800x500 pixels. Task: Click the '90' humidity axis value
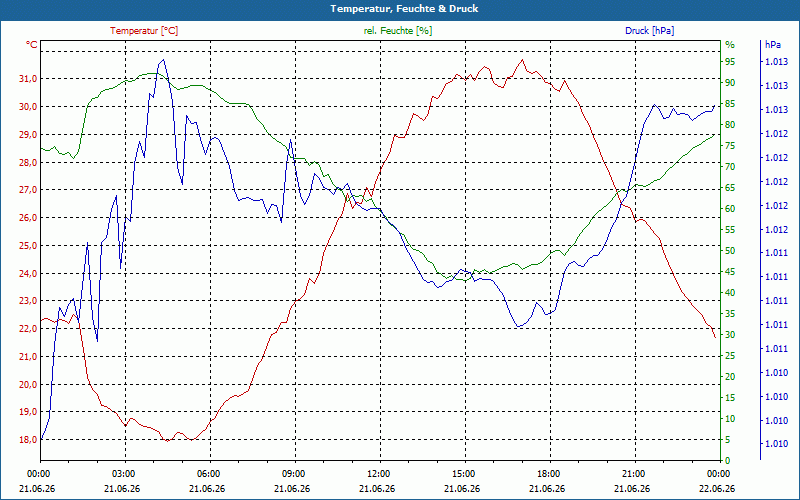pos(730,83)
